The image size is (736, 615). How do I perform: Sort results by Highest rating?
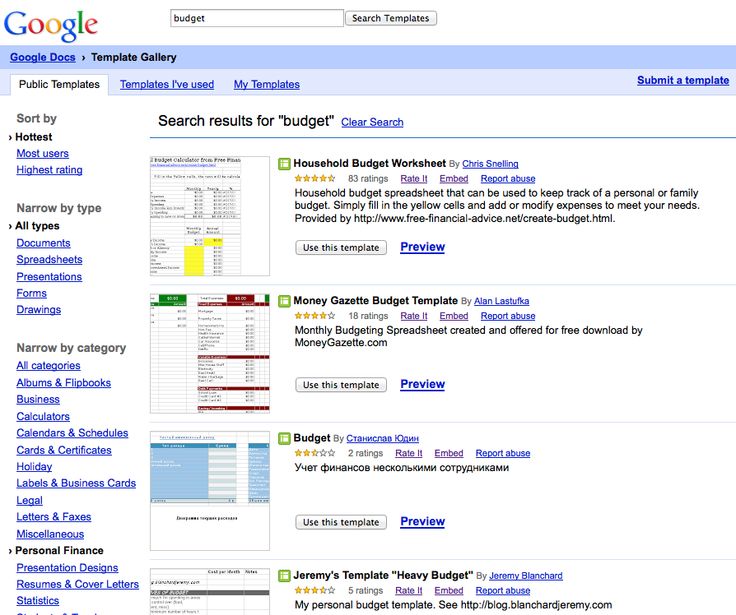click(x=49, y=170)
